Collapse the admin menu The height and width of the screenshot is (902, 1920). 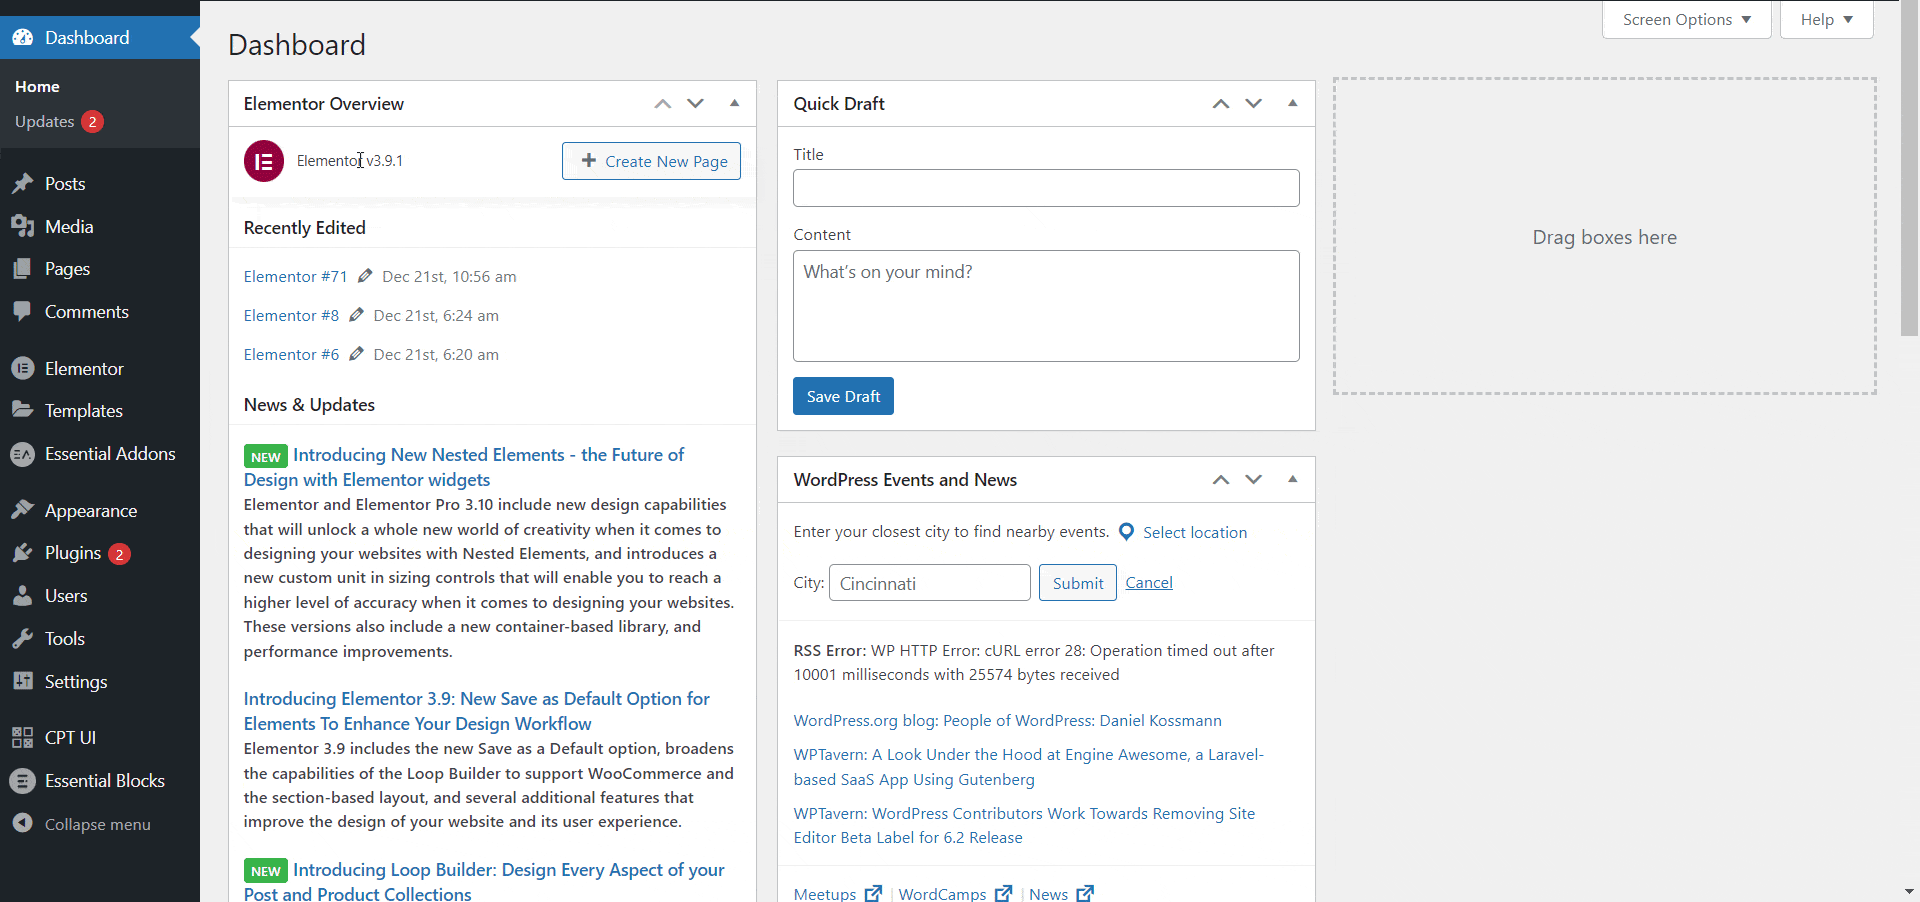(100, 824)
